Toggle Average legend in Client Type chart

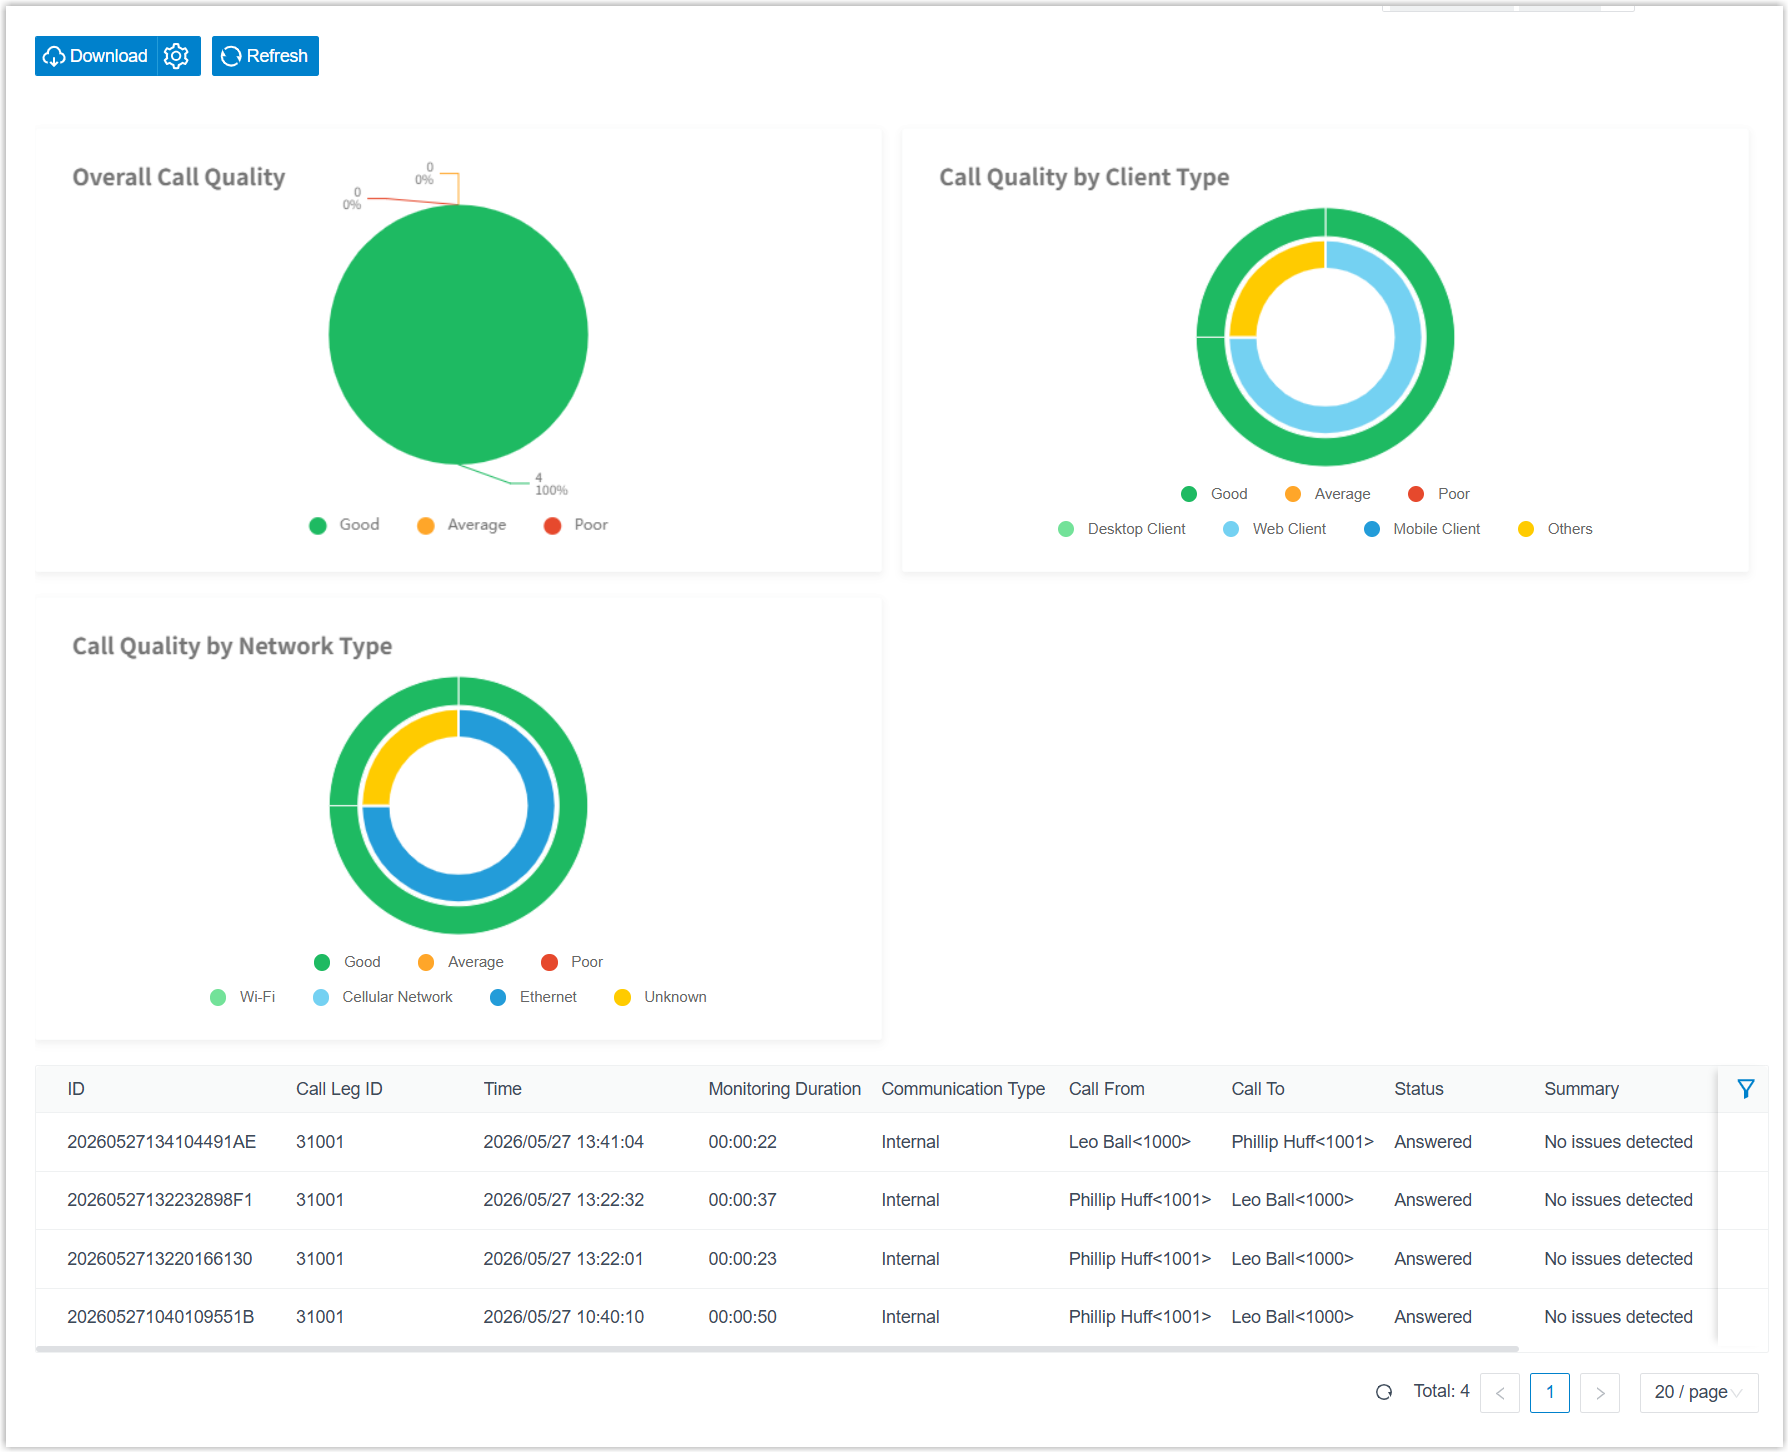tap(1328, 494)
